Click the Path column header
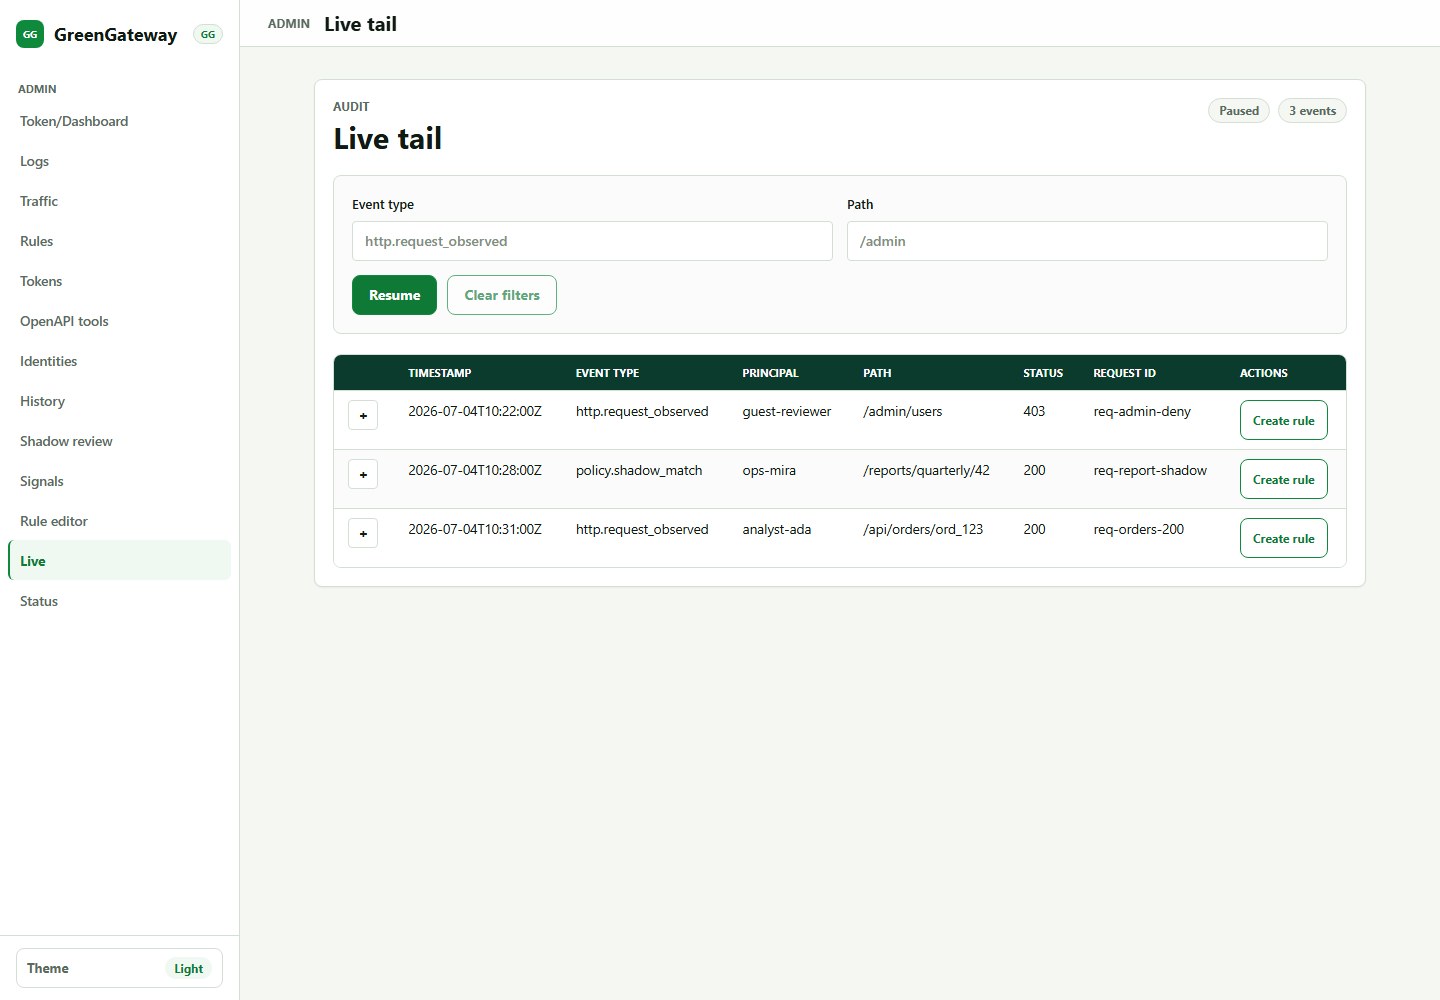 pos(877,373)
